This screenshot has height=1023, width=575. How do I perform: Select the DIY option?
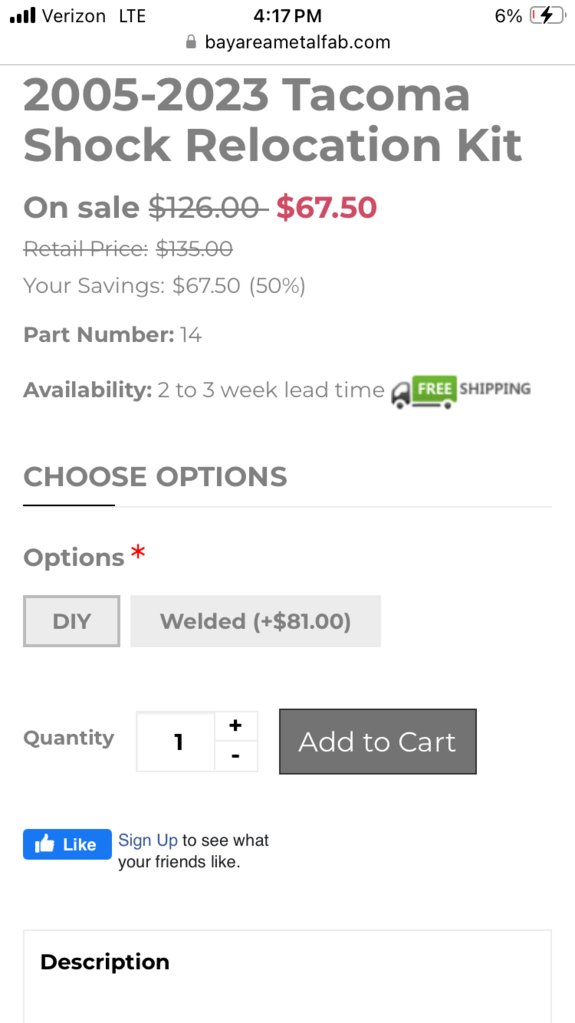(x=72, y=621)
